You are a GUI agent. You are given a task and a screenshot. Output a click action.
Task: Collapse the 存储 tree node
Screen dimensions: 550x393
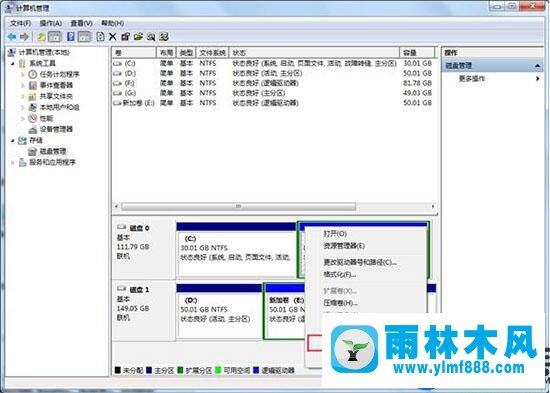pyautogui.click(x=13, y=141)
